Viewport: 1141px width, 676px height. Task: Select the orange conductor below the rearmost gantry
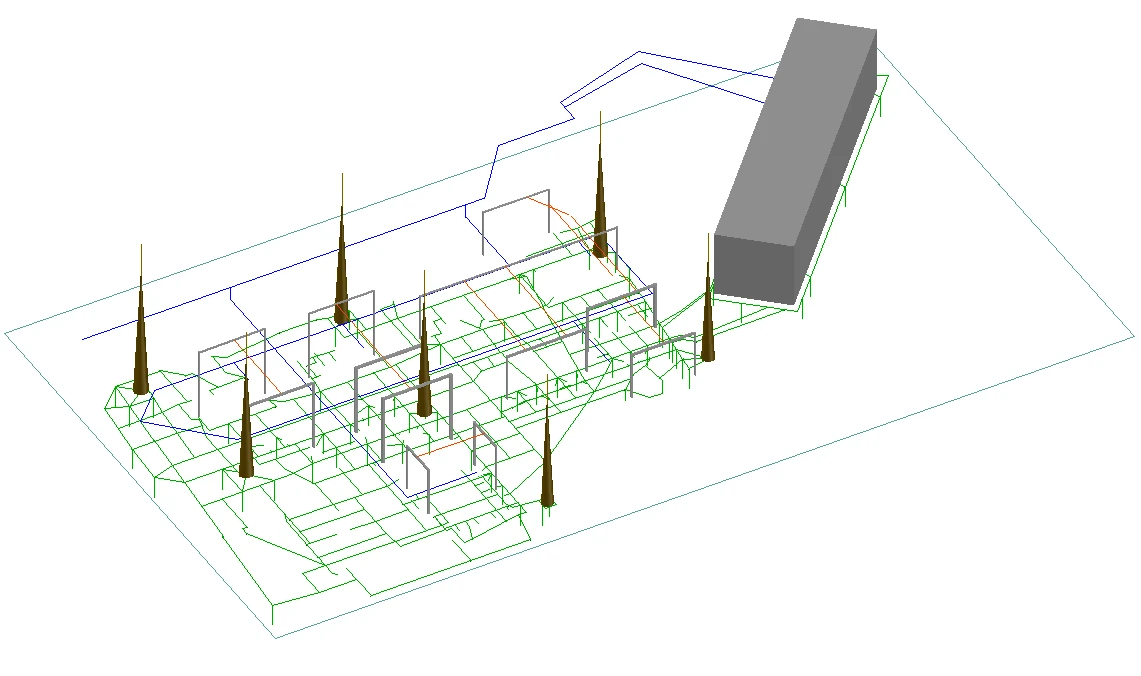[x=550, y=212]
